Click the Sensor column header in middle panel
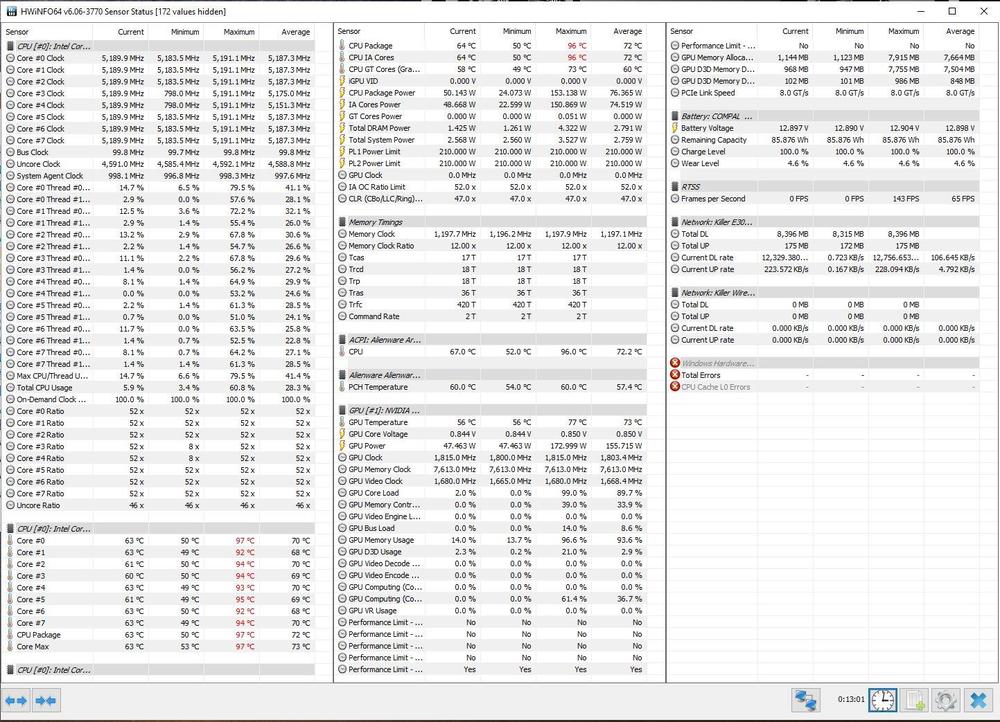The height and width of the screenshot is (722, 1000). pyautogui.click(x=349, y=32)
